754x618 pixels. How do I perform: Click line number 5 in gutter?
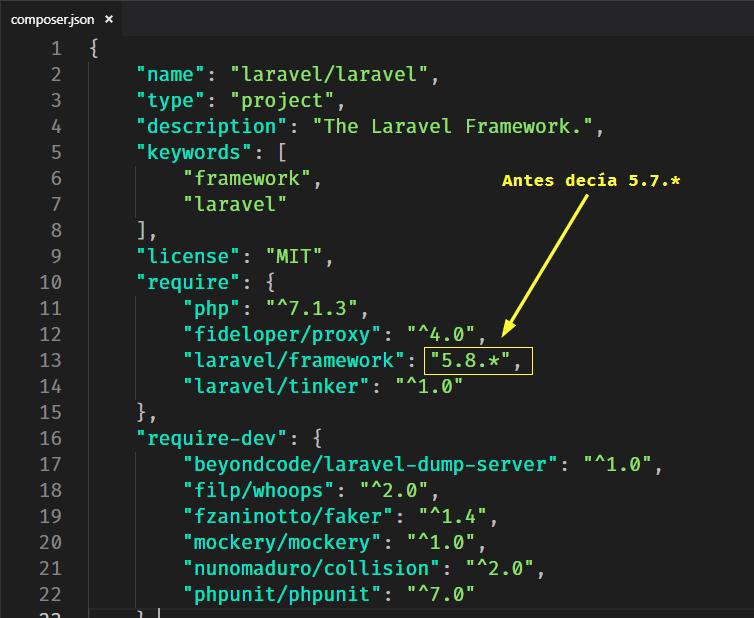[56, 152]
